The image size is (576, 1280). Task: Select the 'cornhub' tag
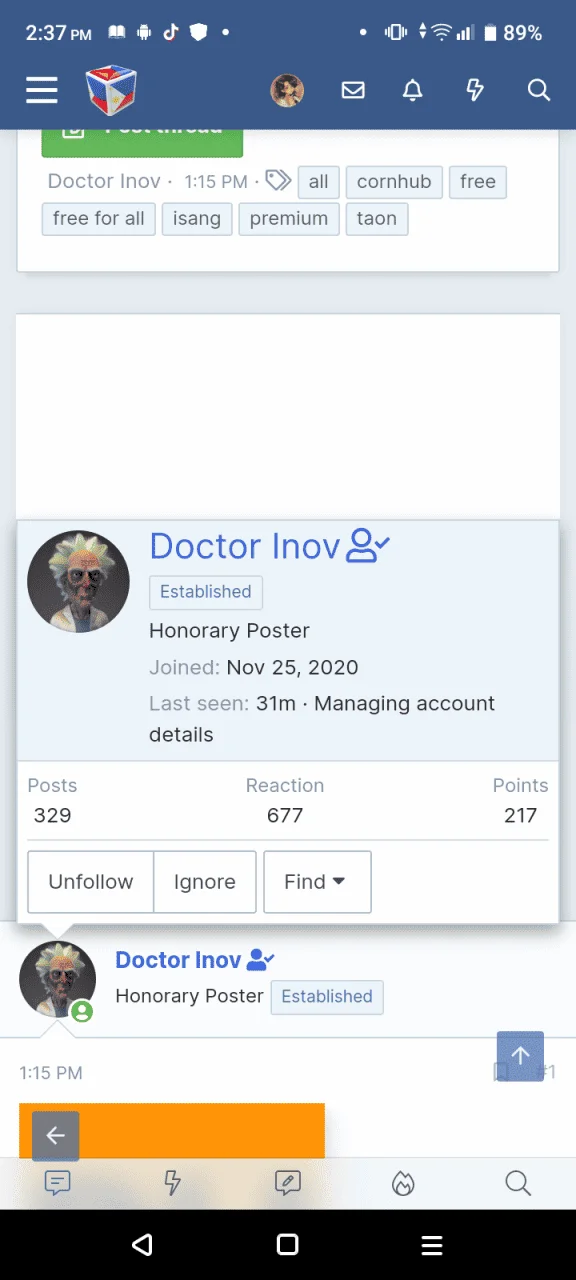click(394, 182)
